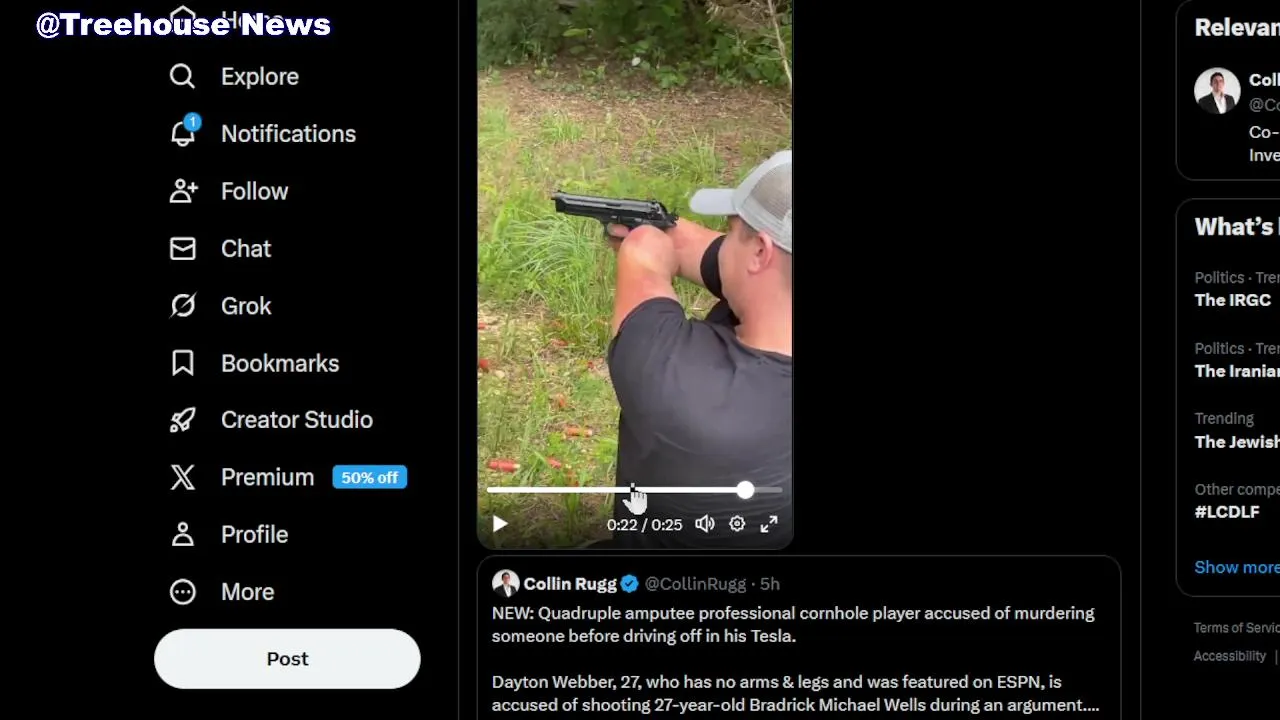Open the Bookmarks icon

182,363
